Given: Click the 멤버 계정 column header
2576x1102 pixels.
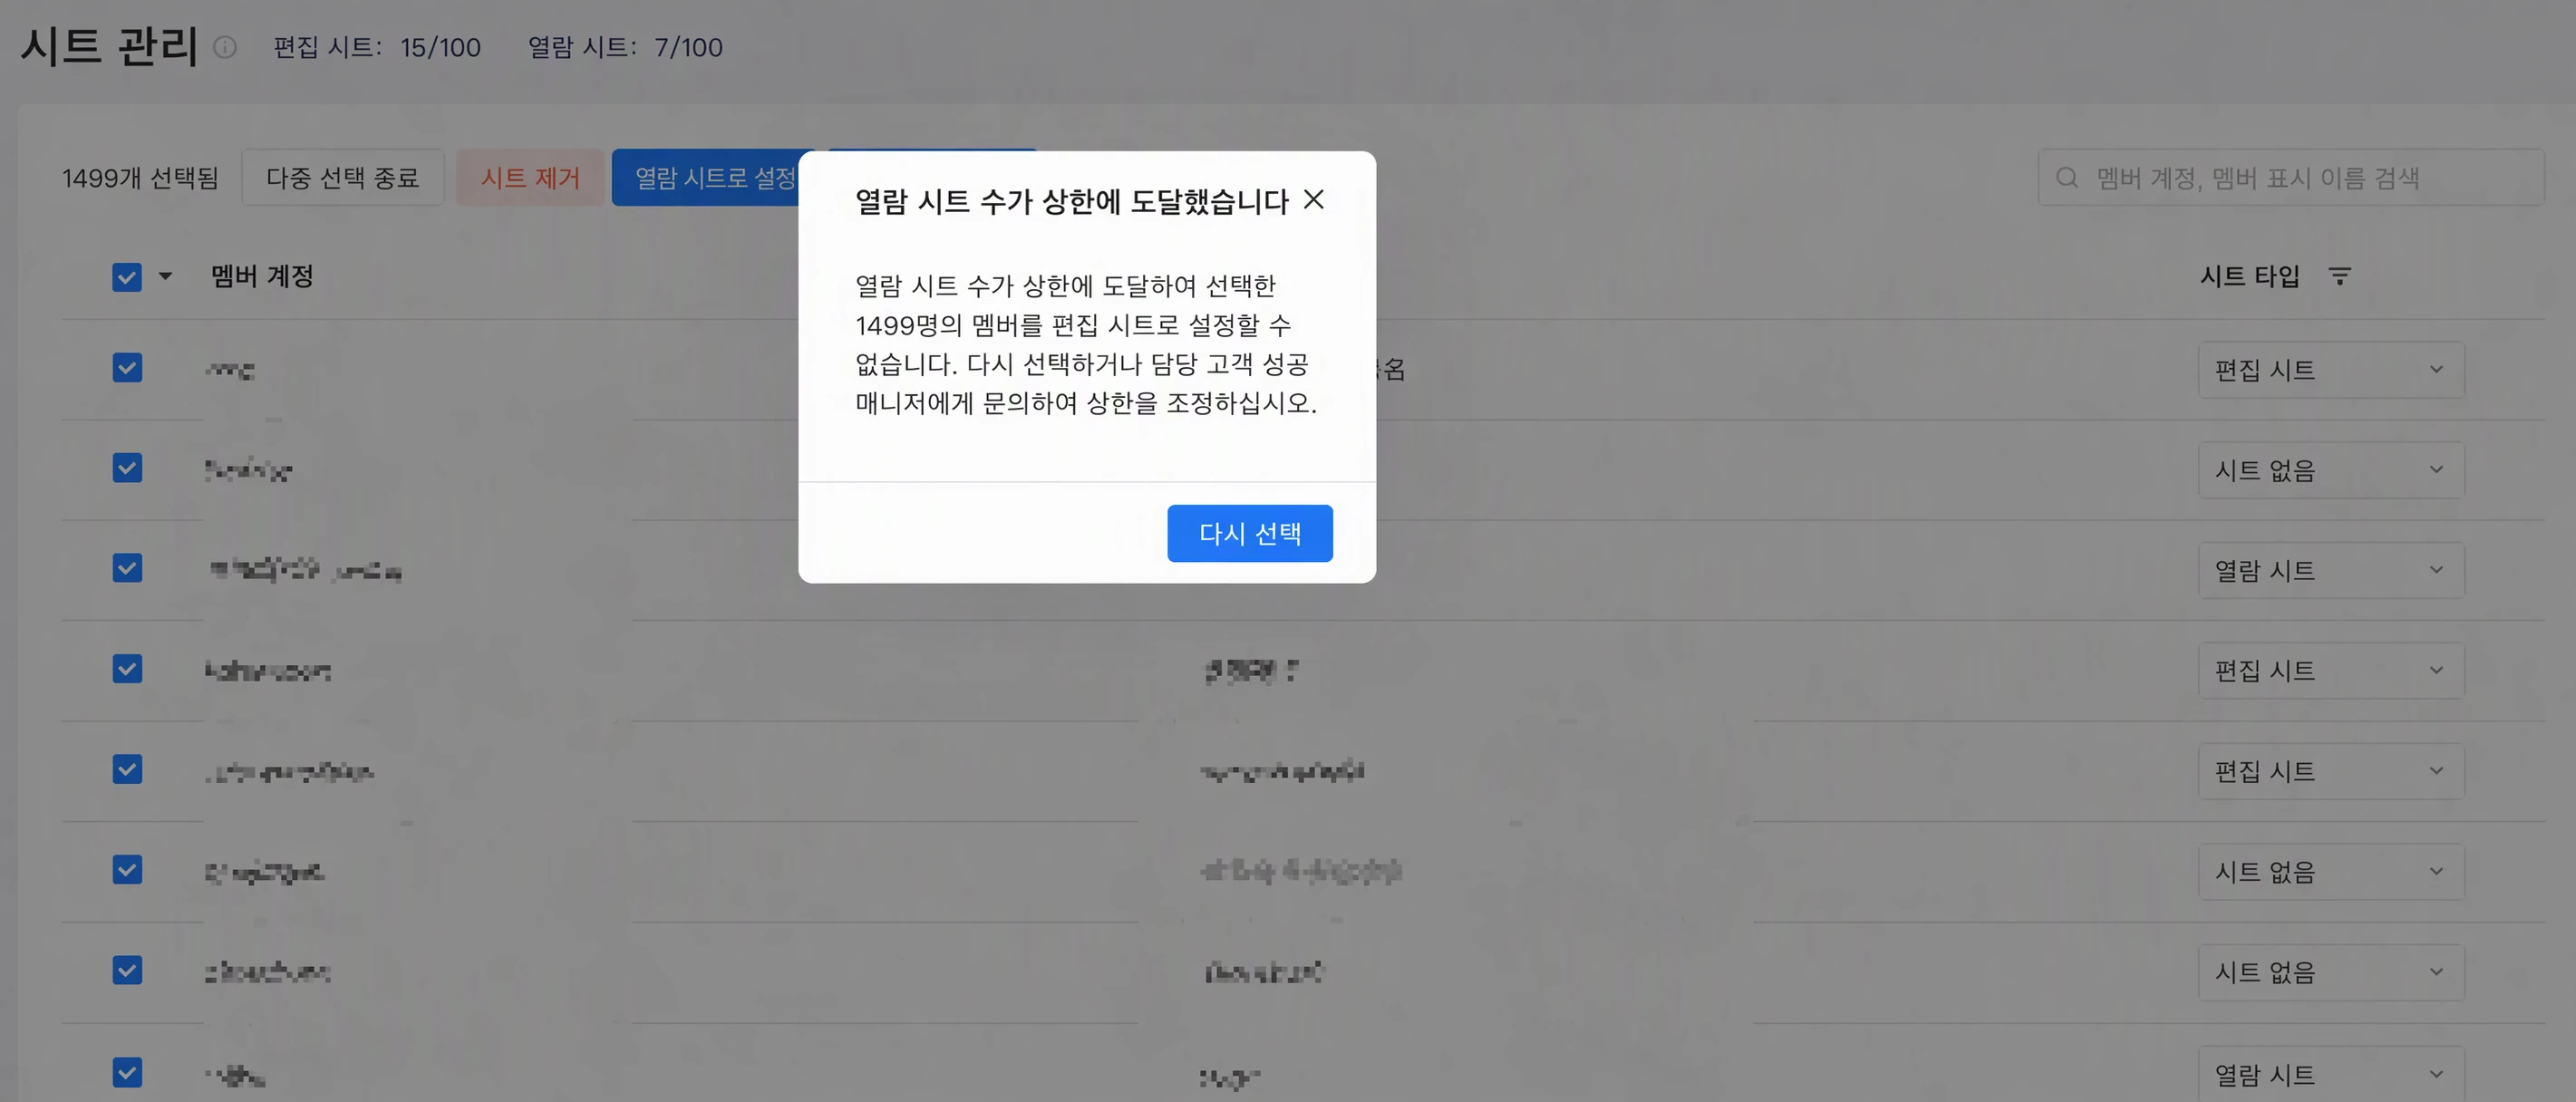Looking at the screenshot, I should [262, 276].
